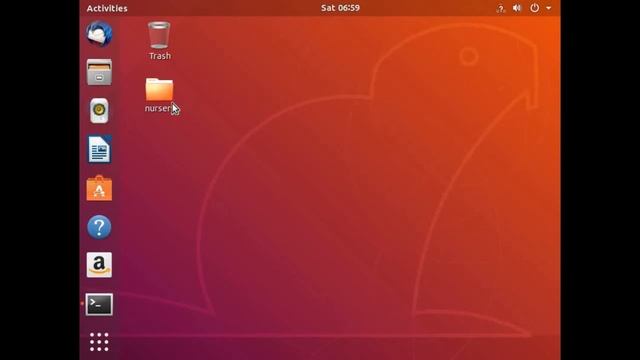Viewport: 640px width, 360px height.
Task: Open the Help question mark icon
Action: (x=99, y=227)
